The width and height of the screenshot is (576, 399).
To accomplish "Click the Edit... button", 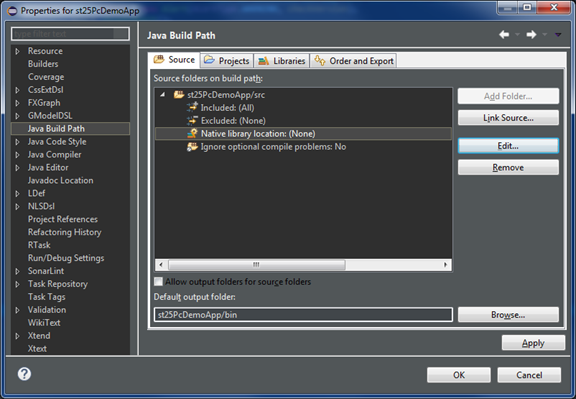I will (x=508, y=146).
